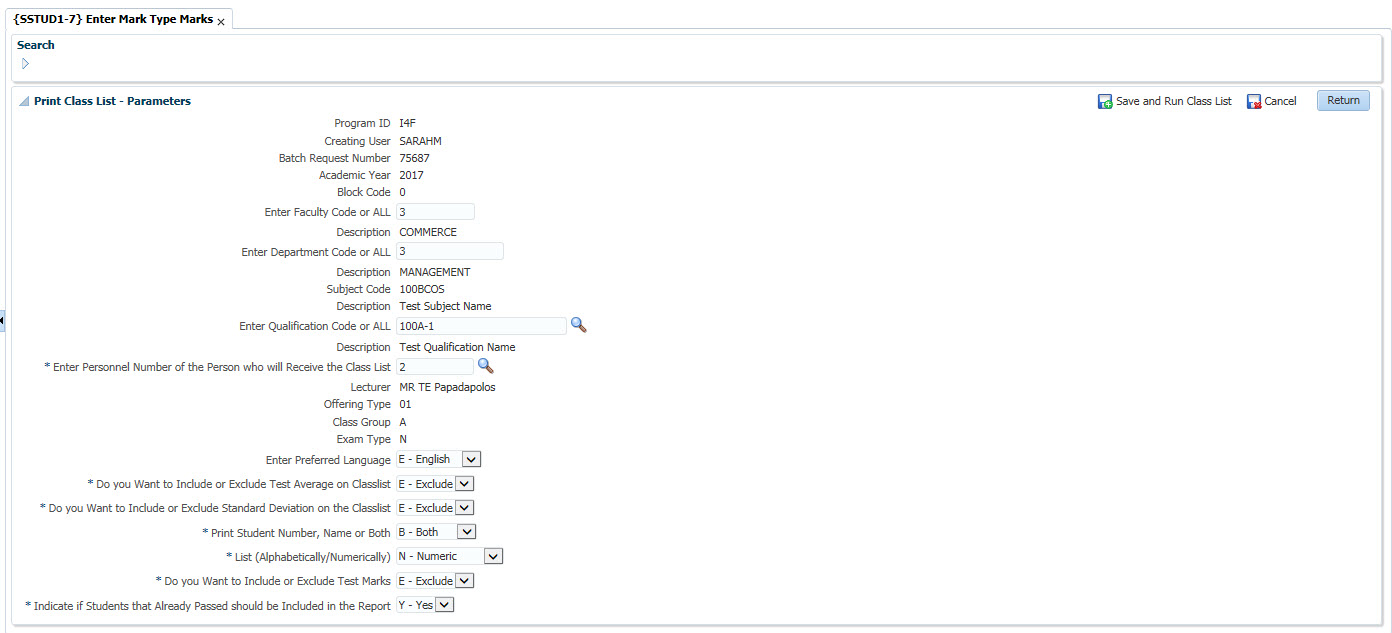Click the Faculty Code input field
The height and width of the screenshot is (633, 1392).
(x=434, y=211)
